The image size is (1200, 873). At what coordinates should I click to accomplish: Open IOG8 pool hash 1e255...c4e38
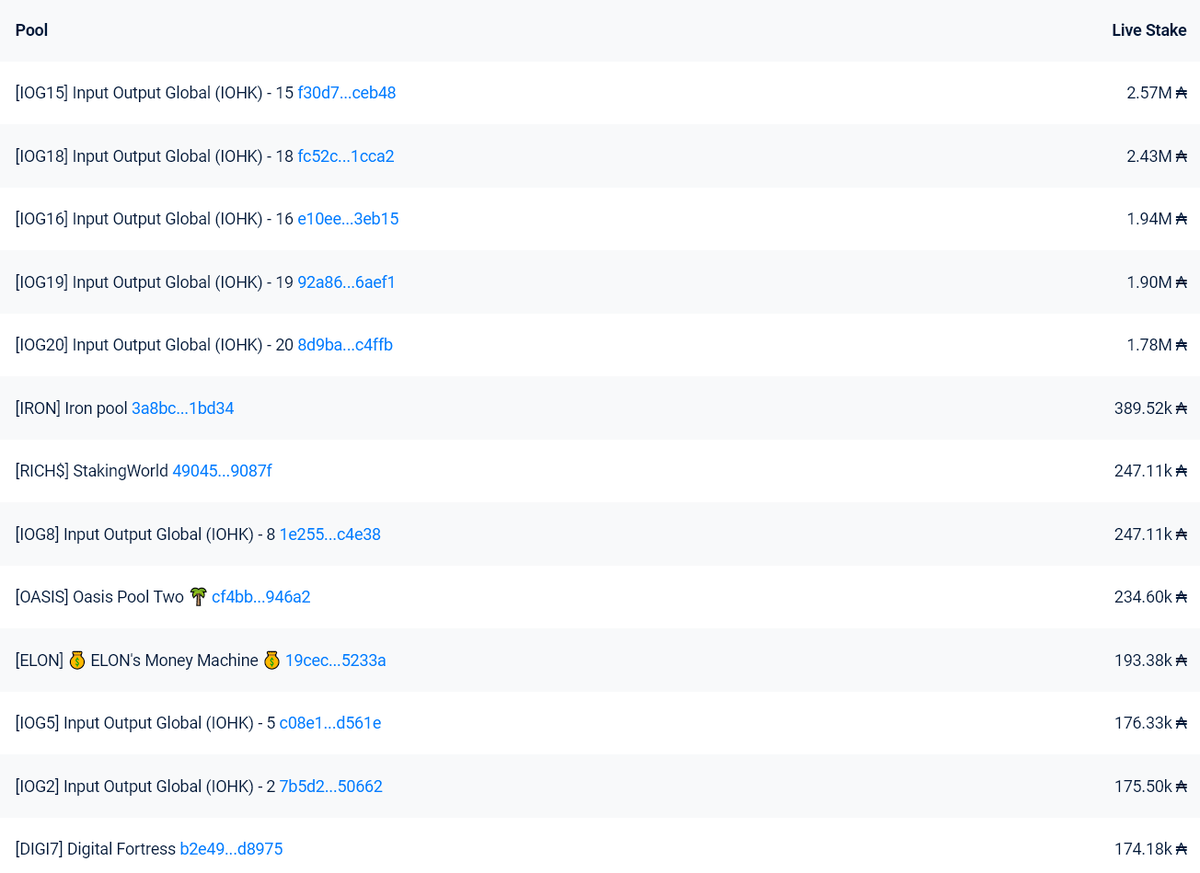(x=330, y=534)
